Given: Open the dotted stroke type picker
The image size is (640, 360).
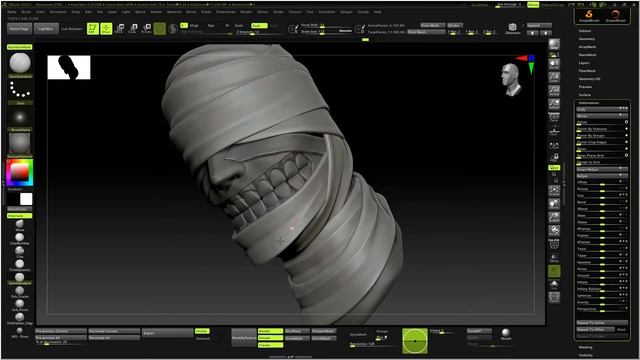Looking at the screenshot, I should (20, 89).
